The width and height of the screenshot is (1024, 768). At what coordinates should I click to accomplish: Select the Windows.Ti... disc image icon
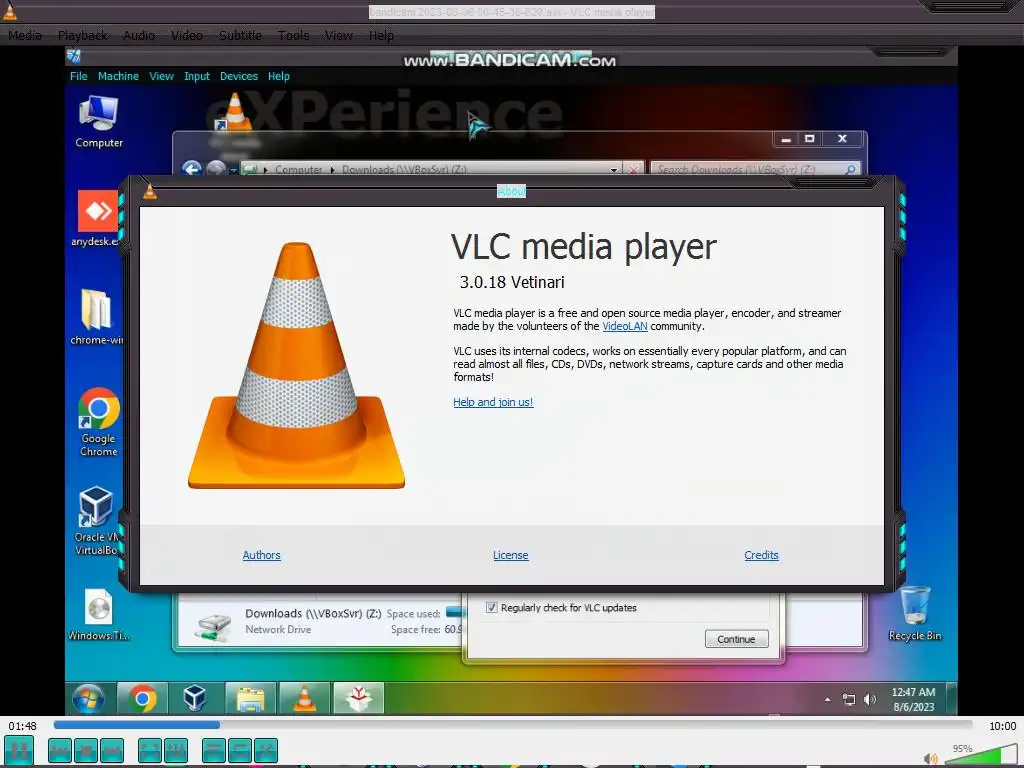coord(99,615)
